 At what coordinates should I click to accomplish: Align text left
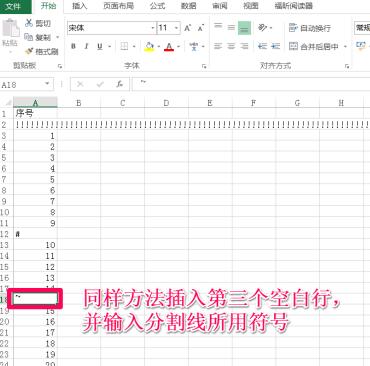click(218, 46)
